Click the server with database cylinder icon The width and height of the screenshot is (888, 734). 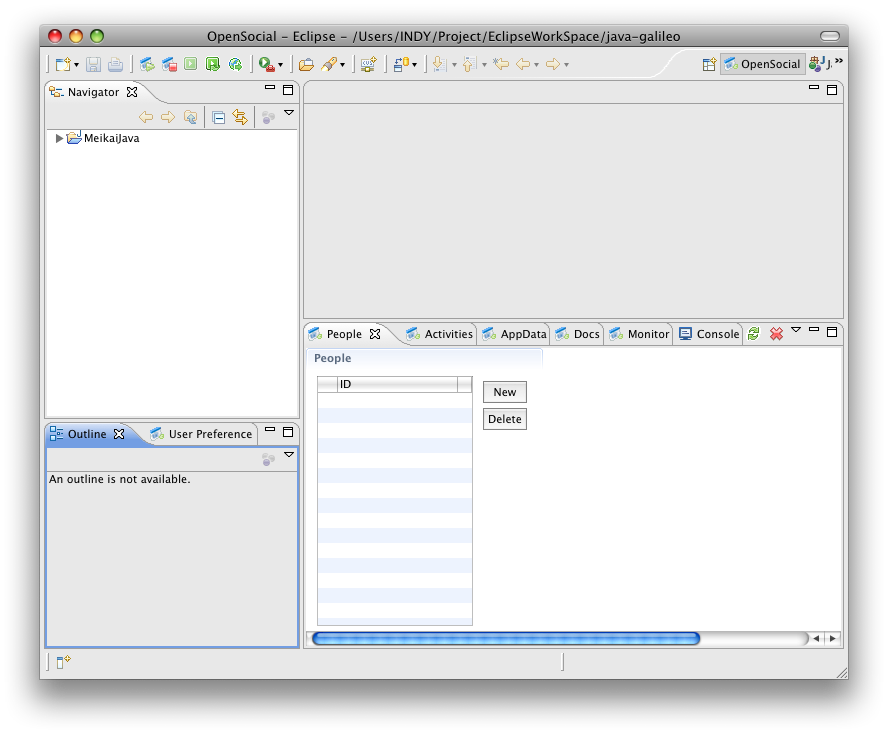(402, 65)
